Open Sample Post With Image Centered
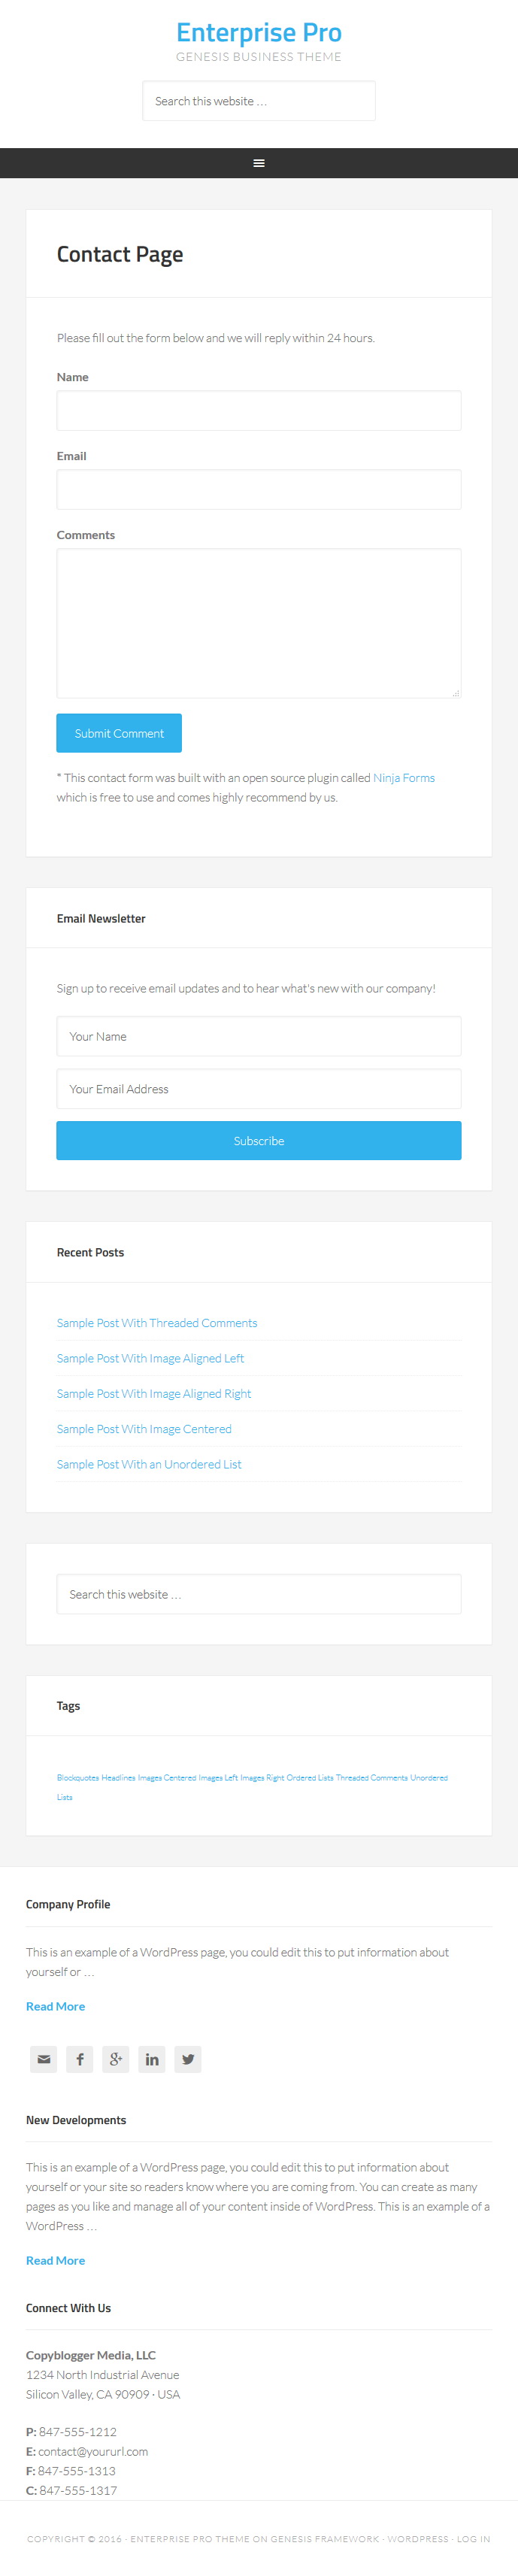Image resolution: width=518 pixels, height=2576 pixels. coord(144,1429)
